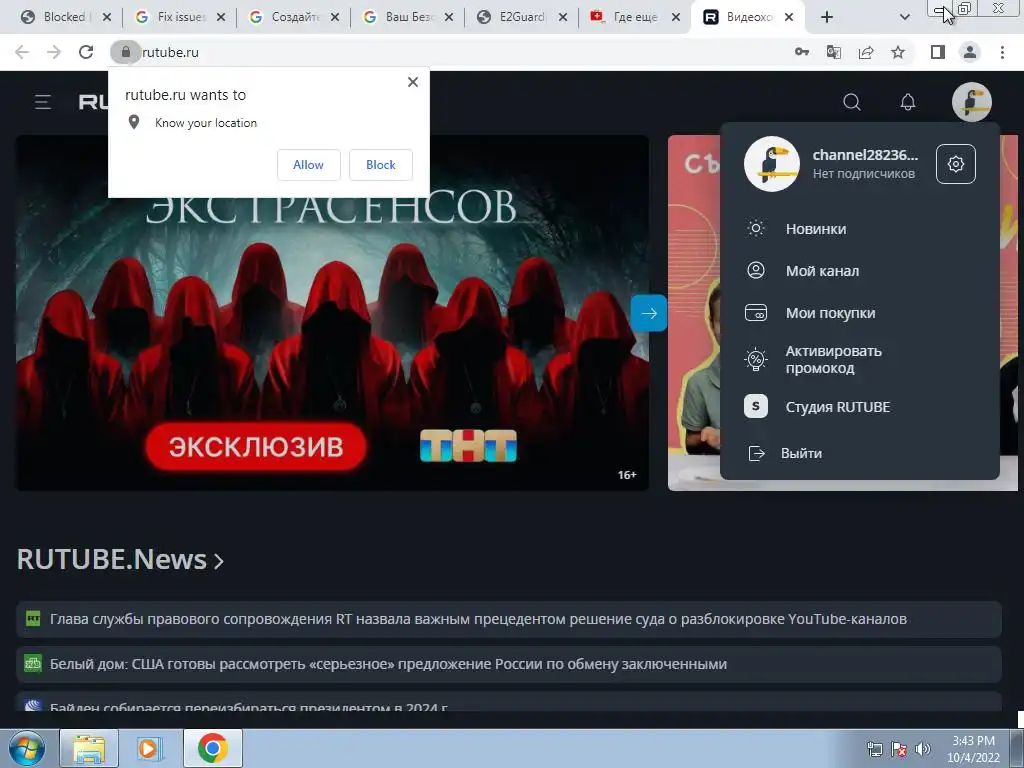Open a new tab with the plus button

827,17
